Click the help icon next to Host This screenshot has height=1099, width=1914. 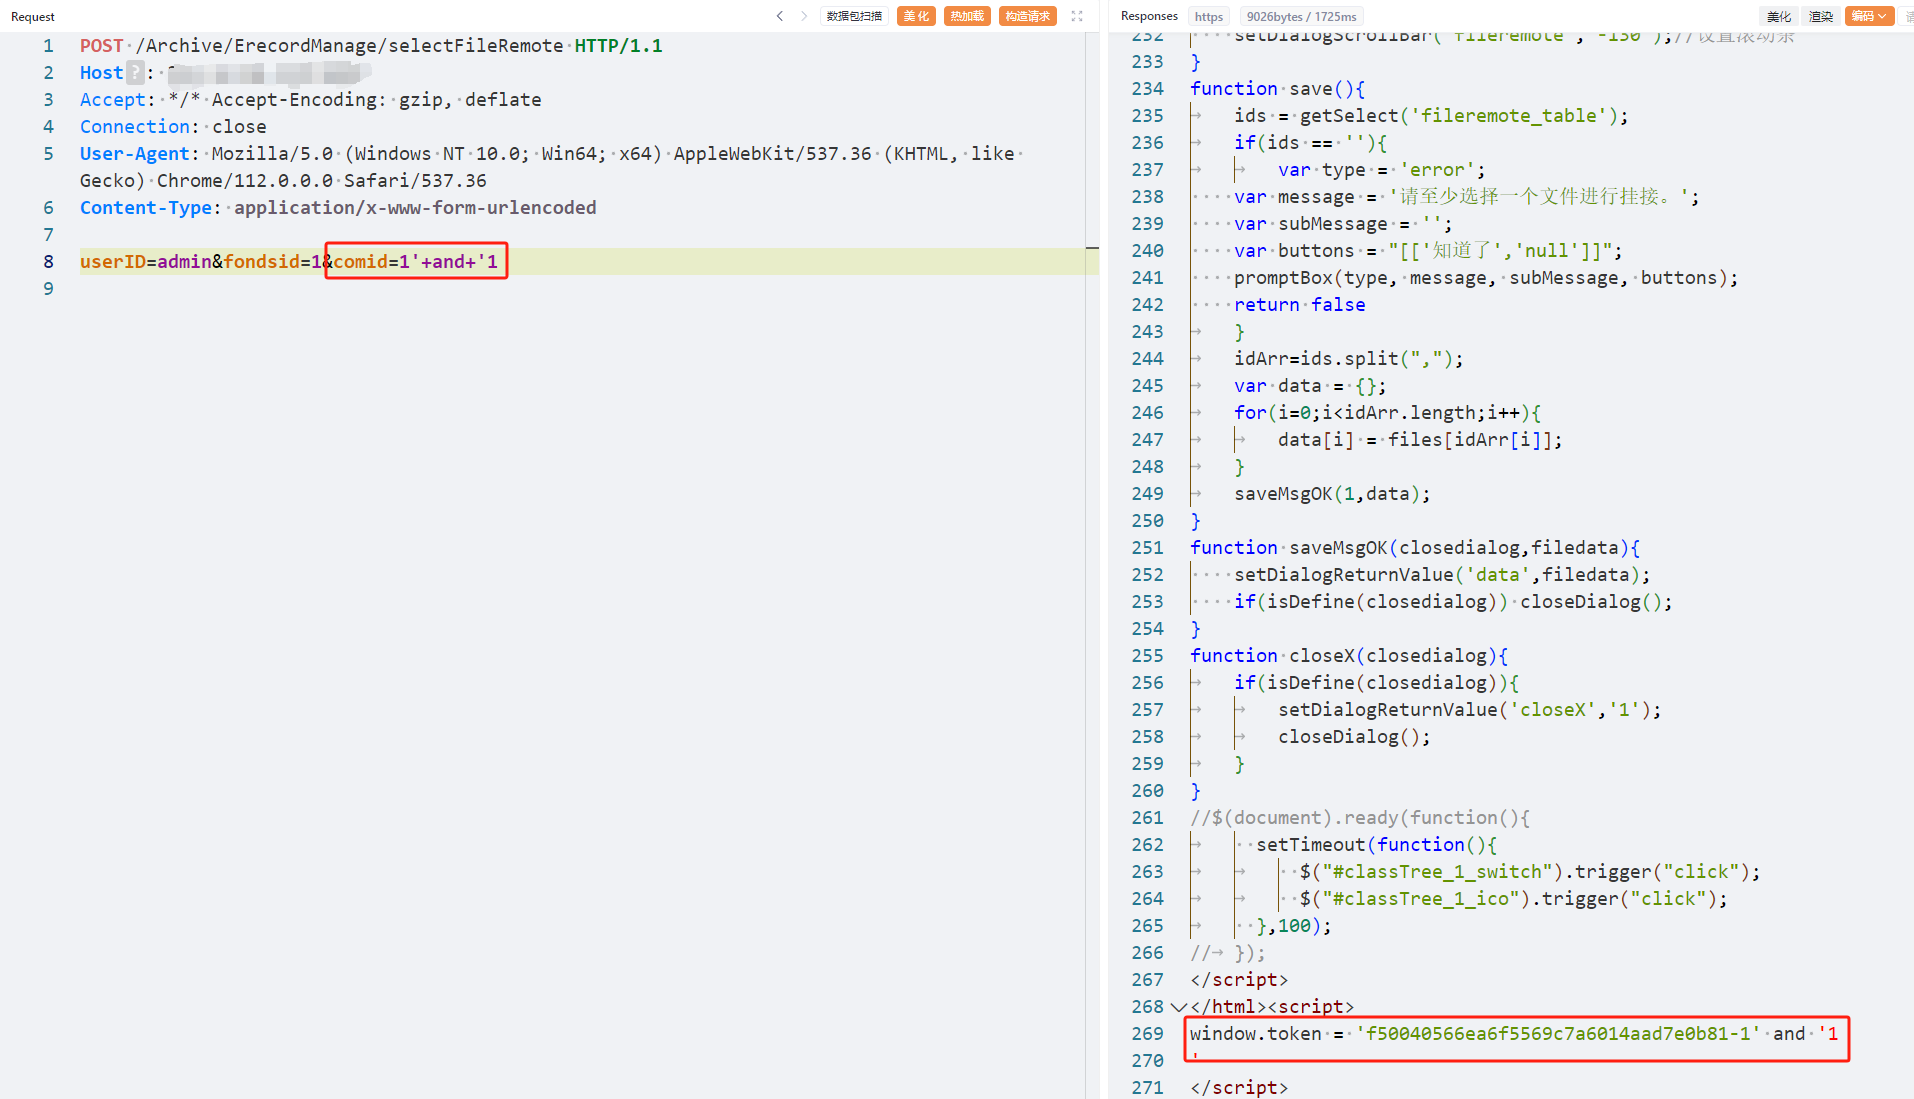135,73
